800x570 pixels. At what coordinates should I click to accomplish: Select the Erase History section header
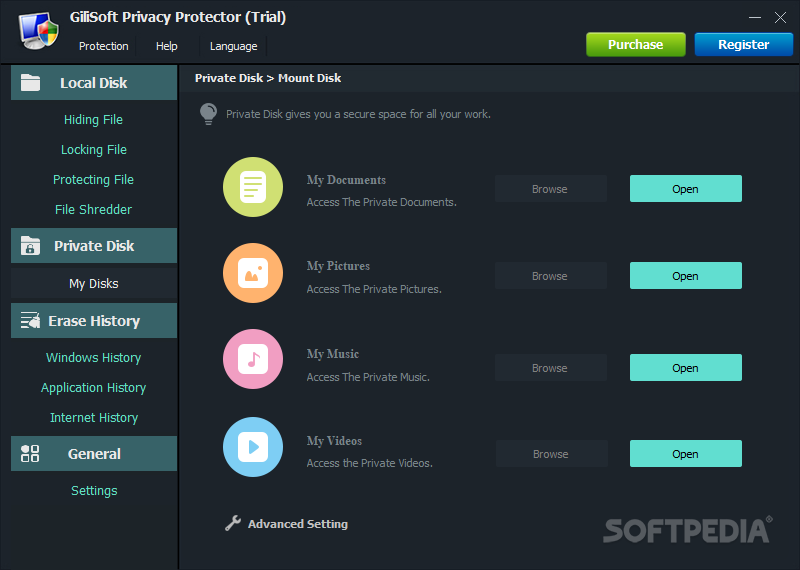[x=94, y=320]
